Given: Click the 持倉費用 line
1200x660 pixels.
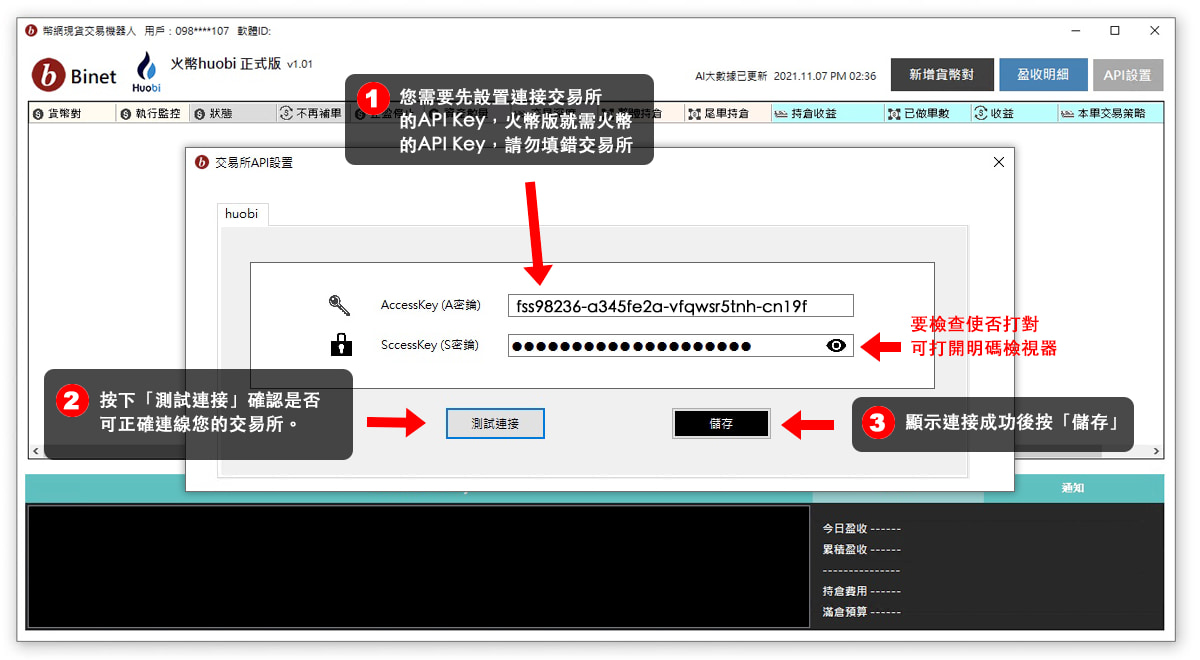Looking at the screenshot, I should click(x=861, y=591).
